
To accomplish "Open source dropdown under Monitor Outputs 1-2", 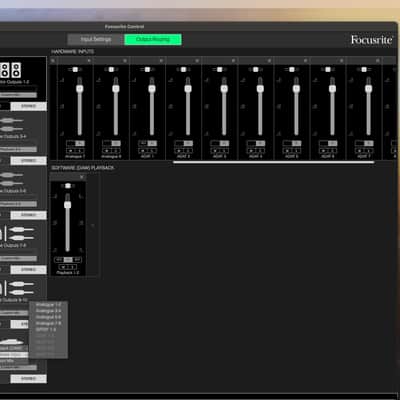I will [18, 95].
